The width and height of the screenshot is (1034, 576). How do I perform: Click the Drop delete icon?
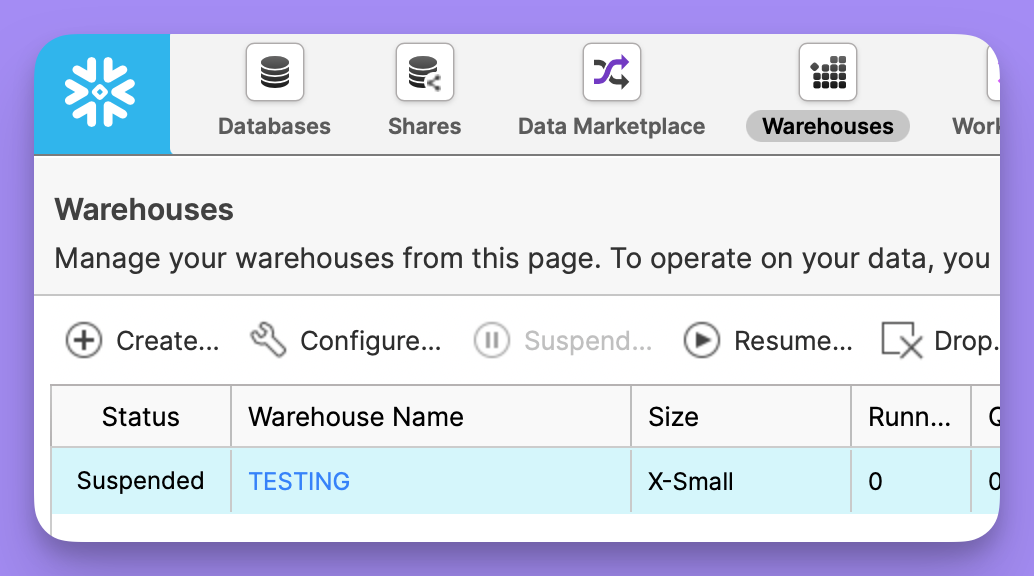pos(901,340)
